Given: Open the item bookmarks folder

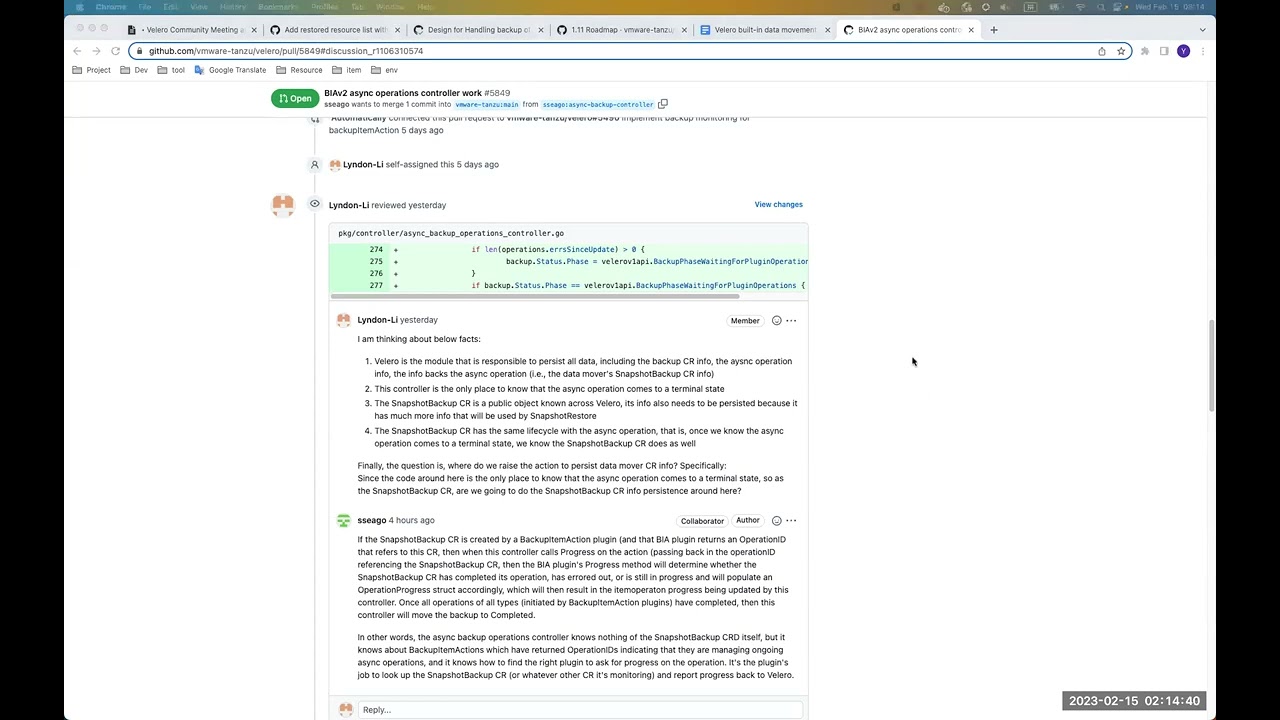Looking at the screenshot, I should tap(346, 70).
